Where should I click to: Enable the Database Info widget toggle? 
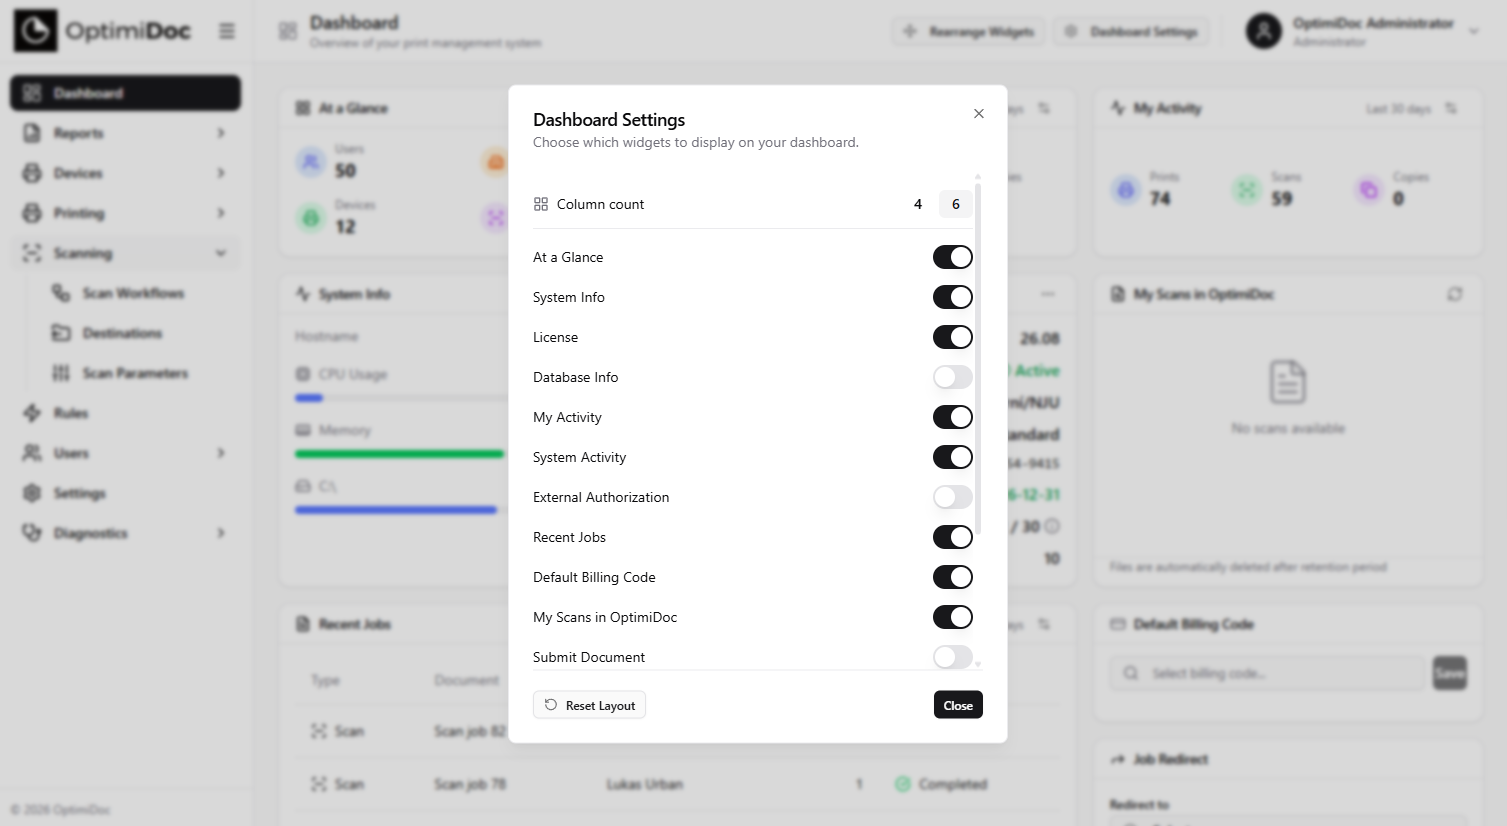pyautogui.click(x=953, y=377)
